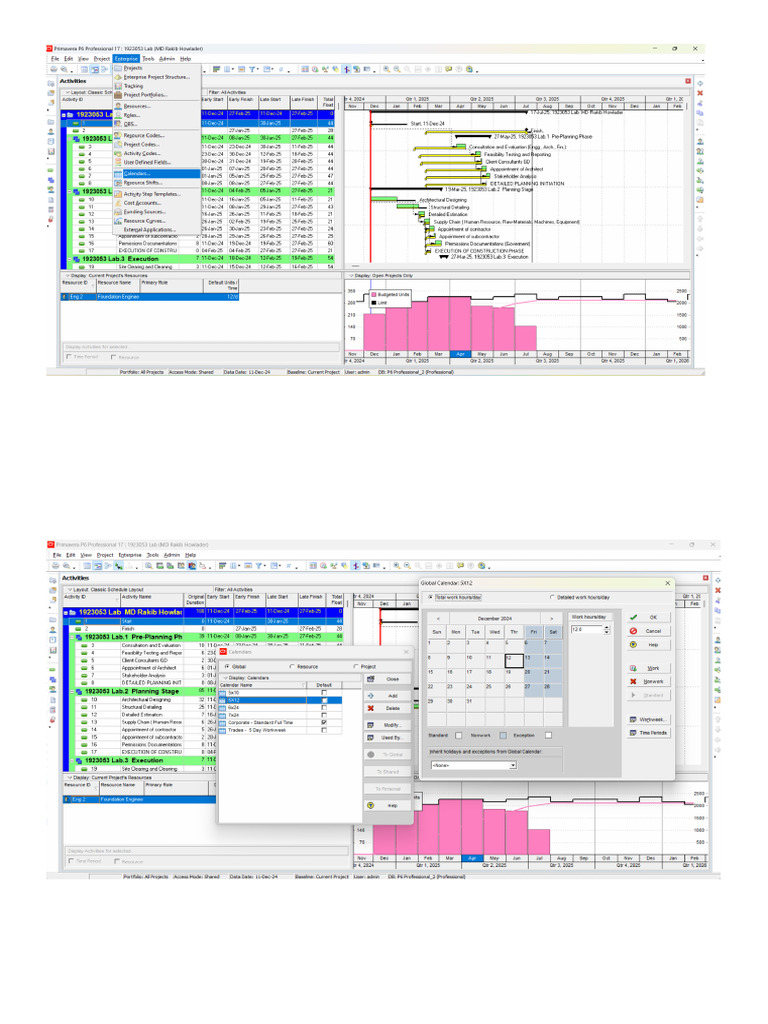
Task: Select Detailed work hours/day radio button
Action: (x=552, y=598)
